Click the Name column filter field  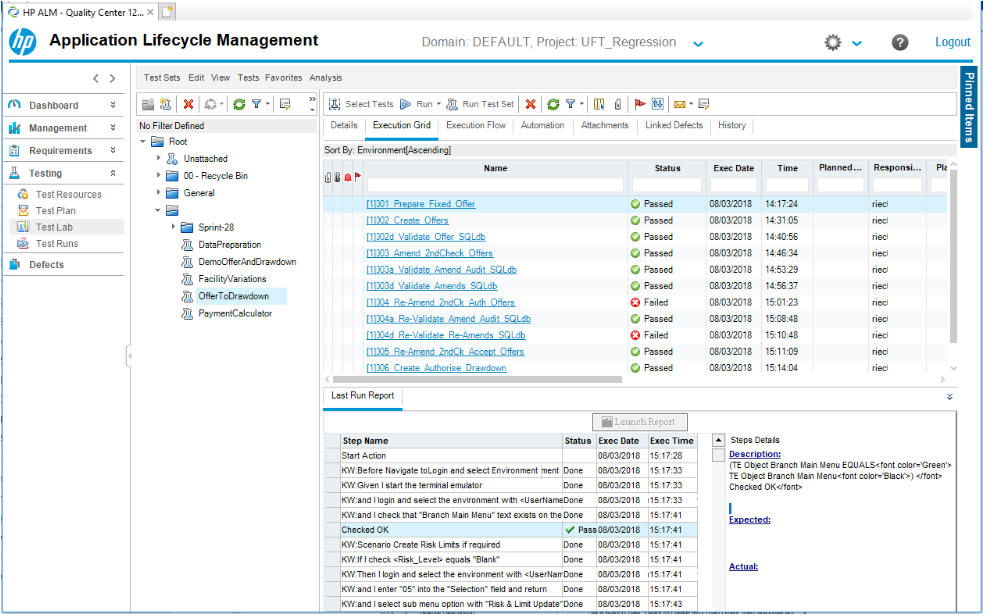pyautogui.click(x=495, y=185)
